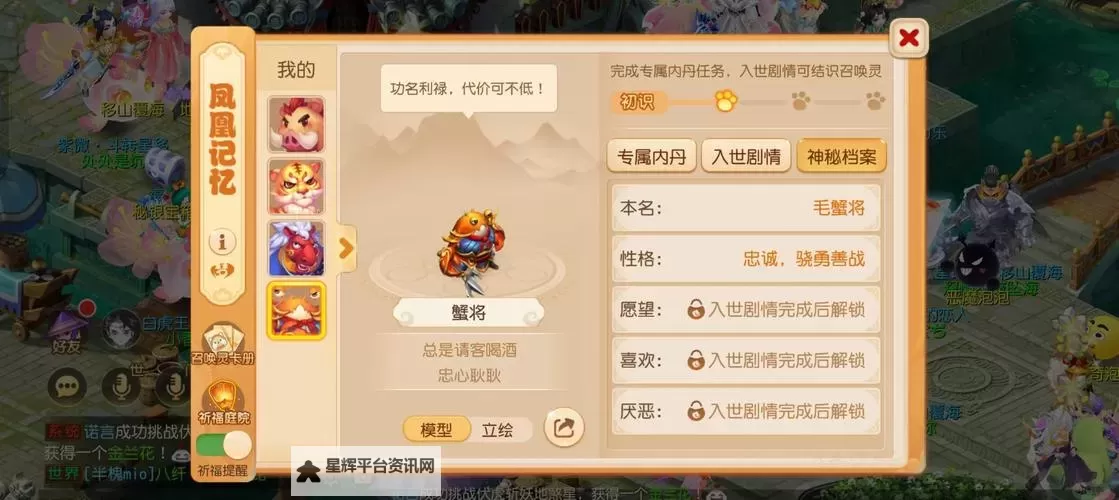The width and height of the screenshot is (1119, 500).
Task: Click the locked 愿望 entry
Action: tap(746, 310)
